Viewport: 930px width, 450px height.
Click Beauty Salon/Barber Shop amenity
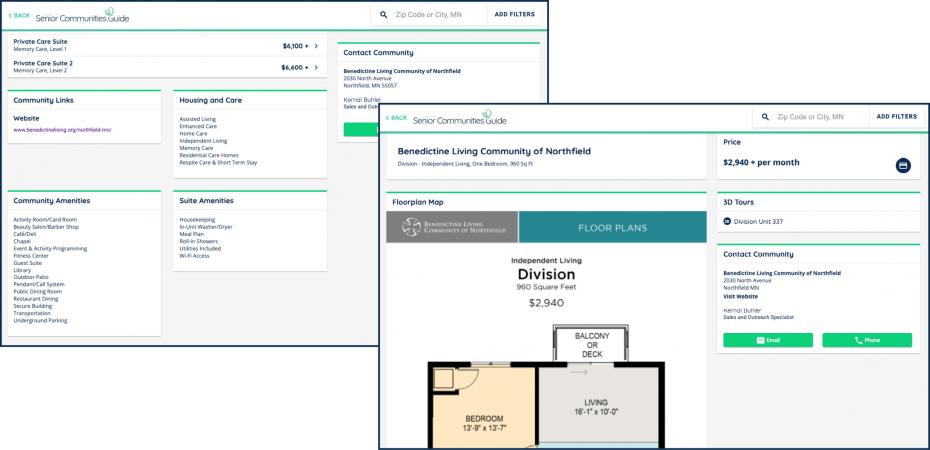46,226
